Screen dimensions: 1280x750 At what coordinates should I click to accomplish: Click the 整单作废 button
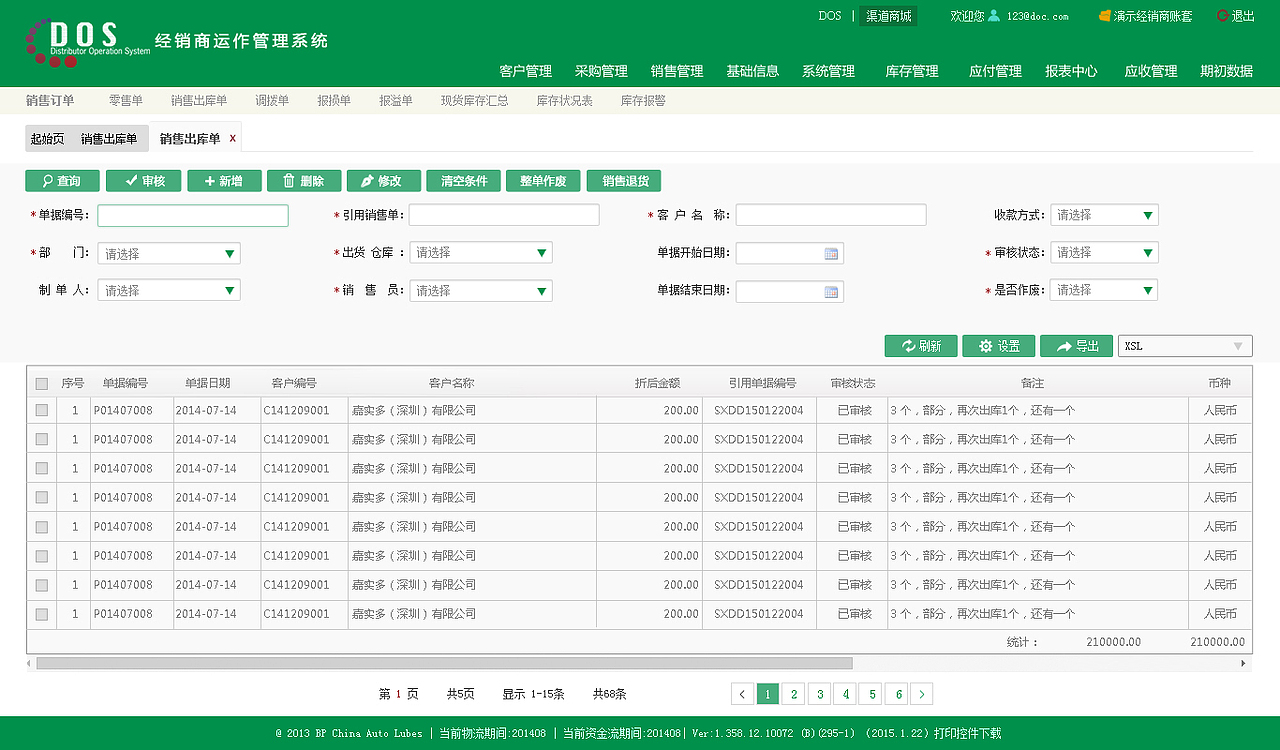(x=543, y=181)
